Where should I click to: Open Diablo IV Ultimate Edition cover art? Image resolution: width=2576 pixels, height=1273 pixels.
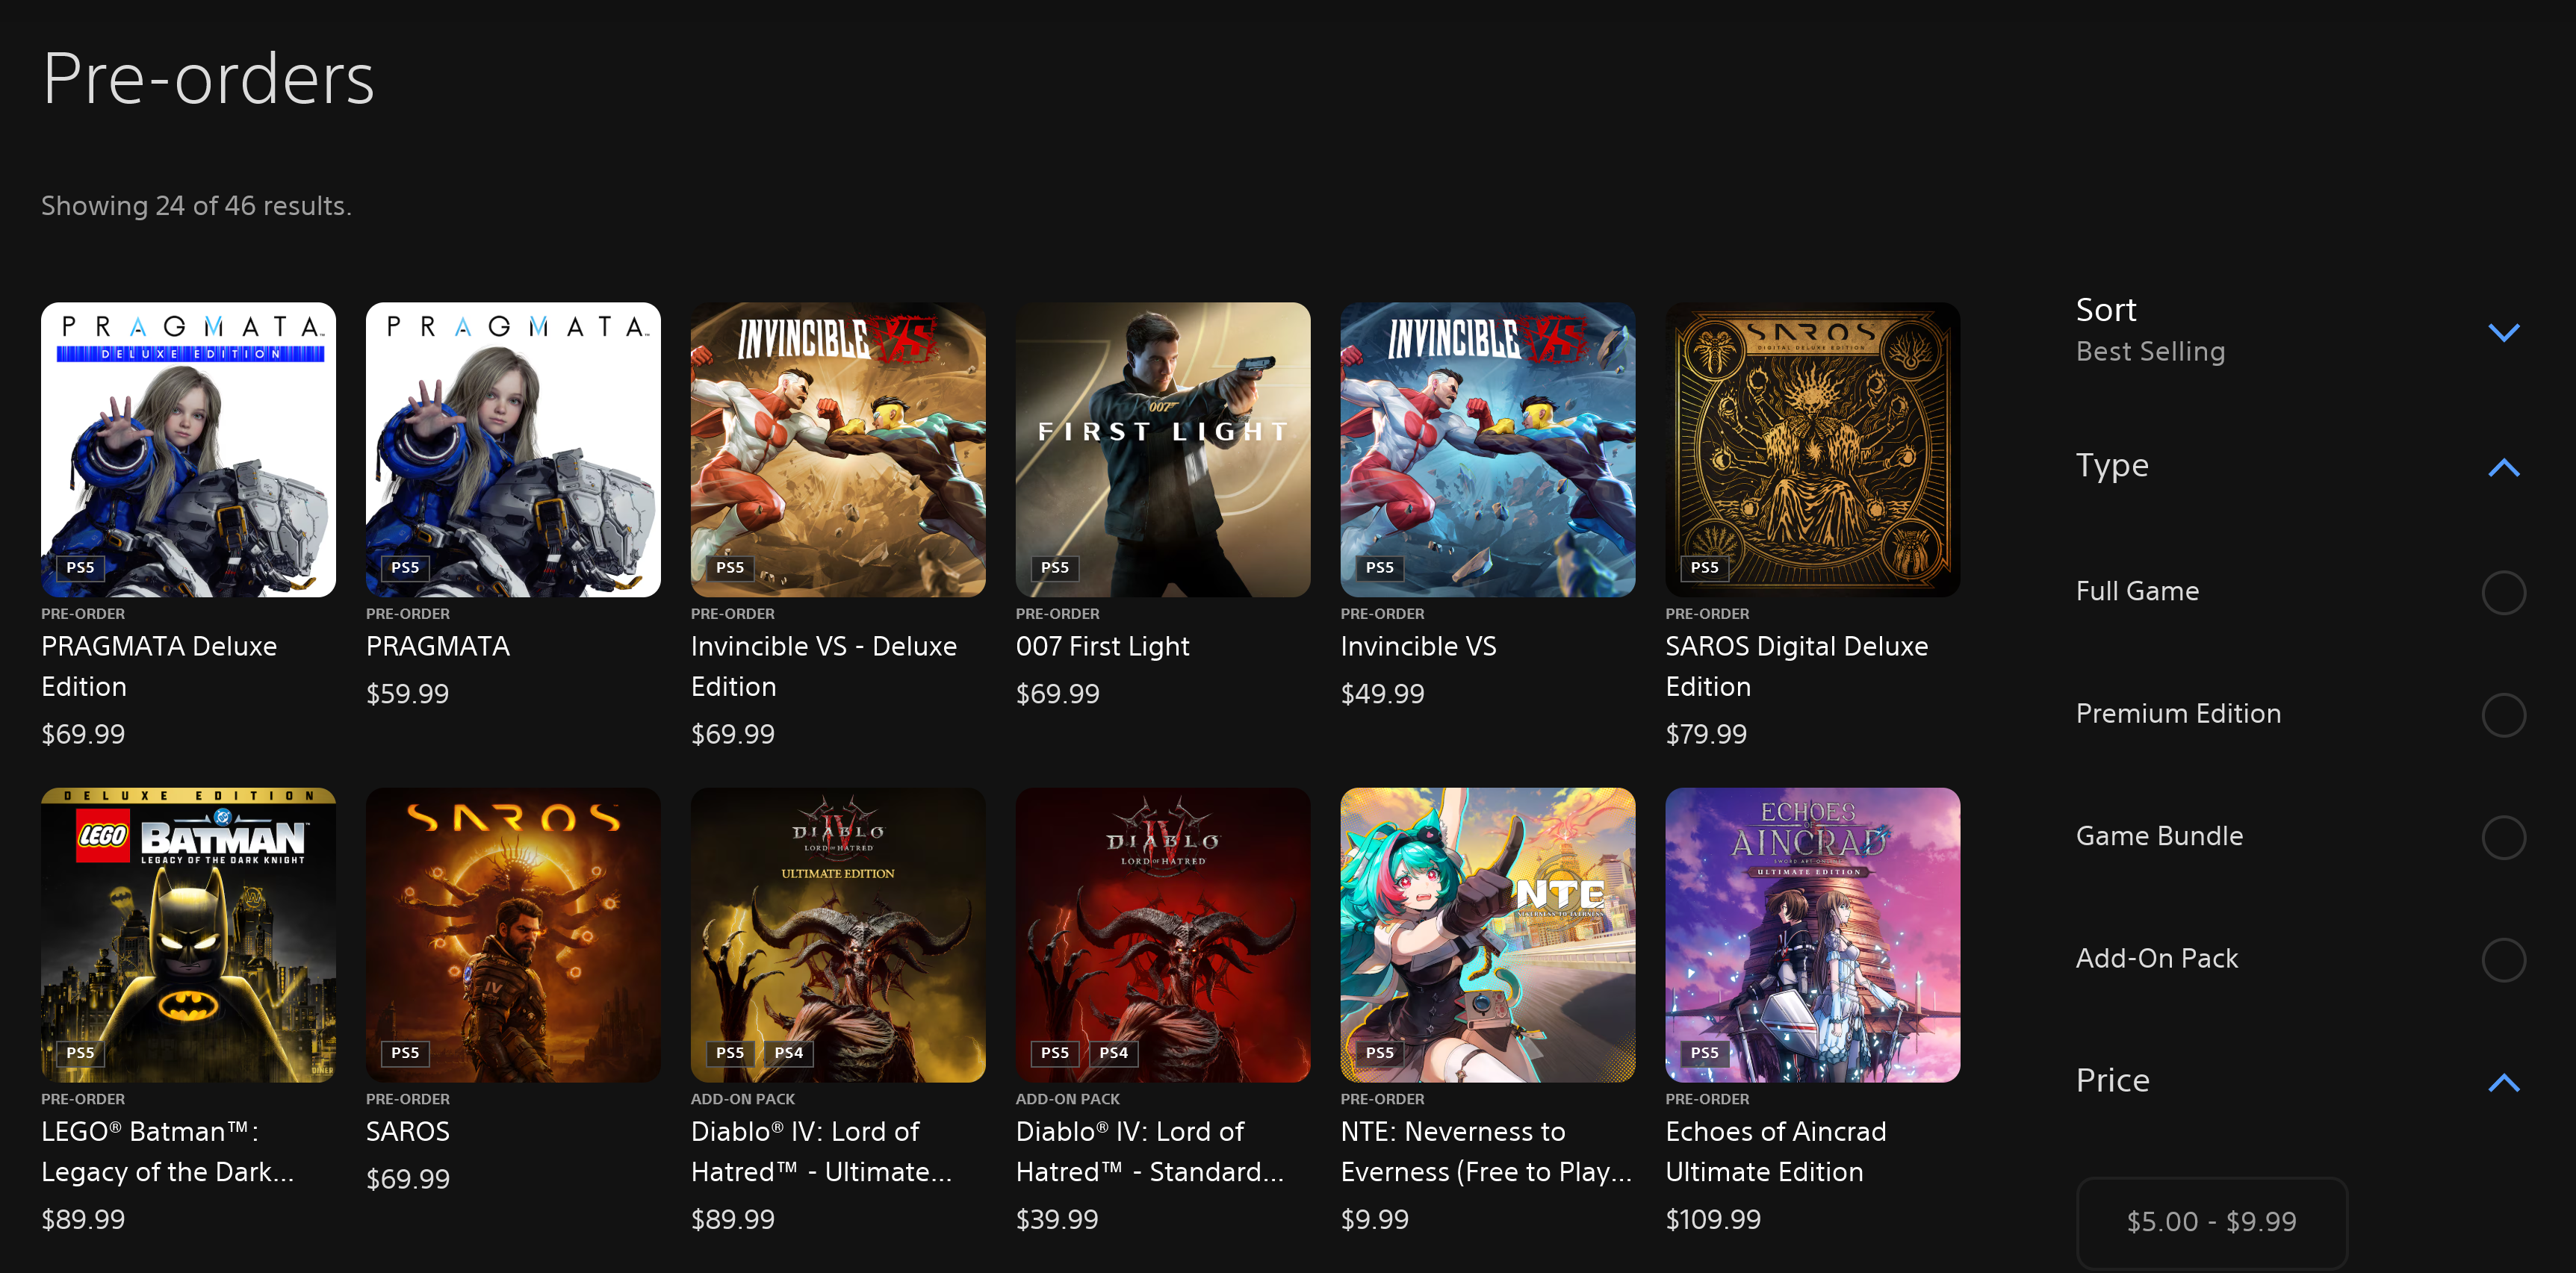838,934
